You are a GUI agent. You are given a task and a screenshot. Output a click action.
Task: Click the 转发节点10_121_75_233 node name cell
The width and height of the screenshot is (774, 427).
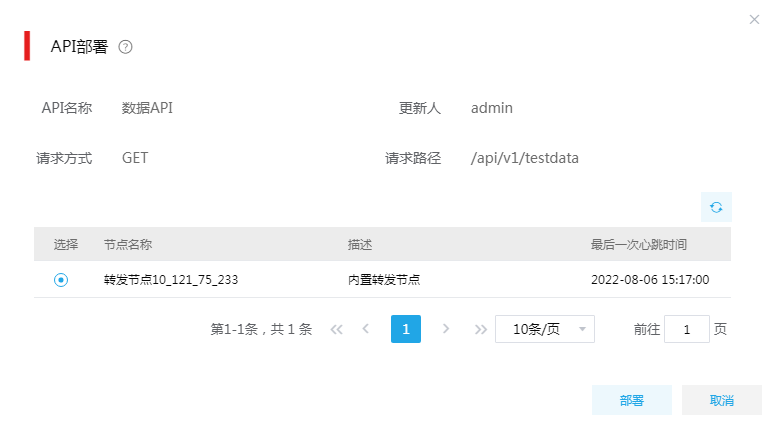171,280
